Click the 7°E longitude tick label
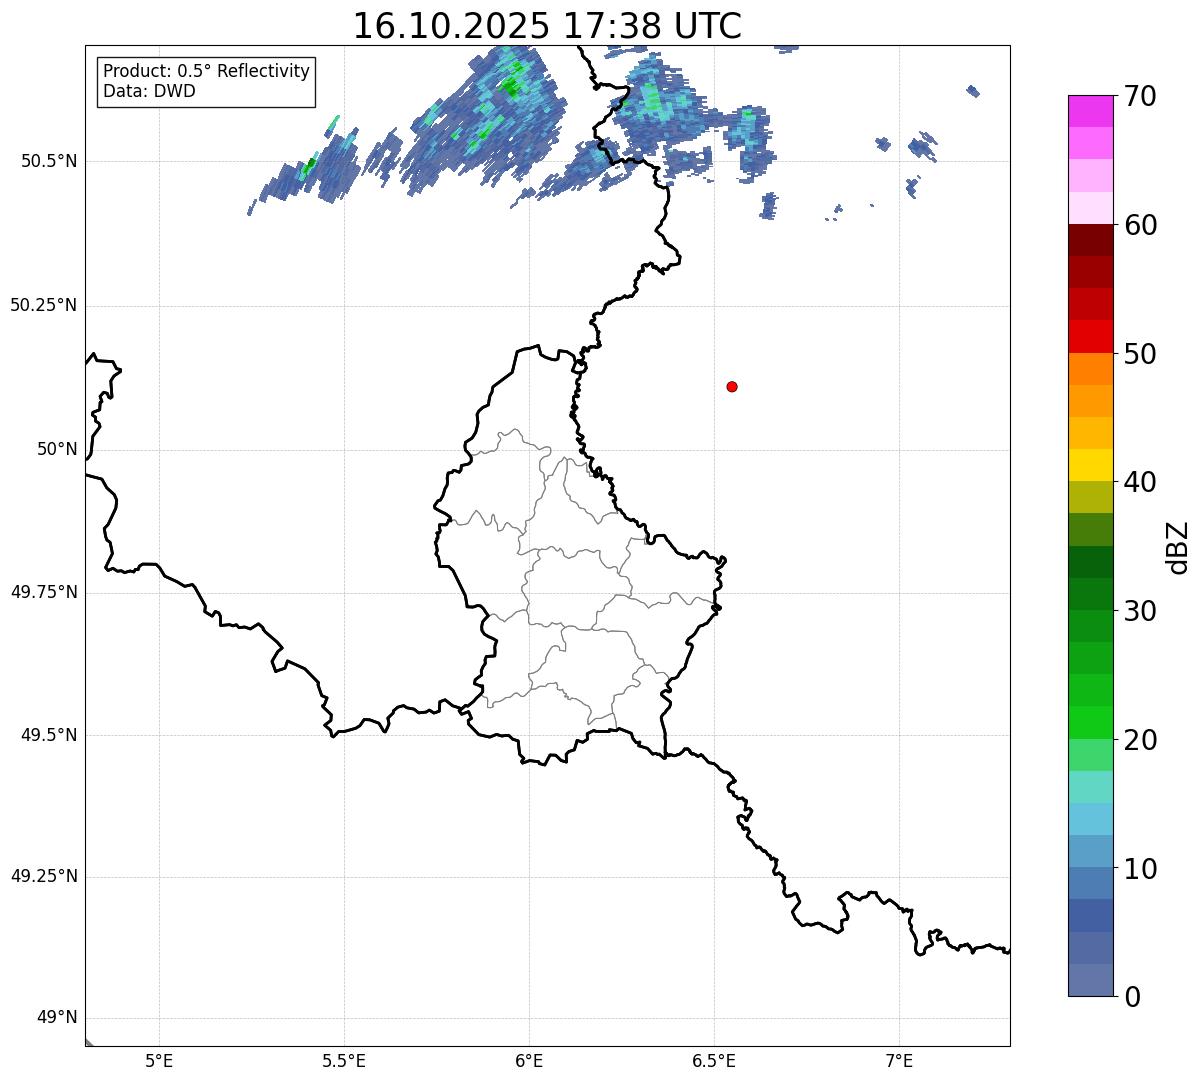This screenshot has width=1202, height=1081. coord(899,1061)
